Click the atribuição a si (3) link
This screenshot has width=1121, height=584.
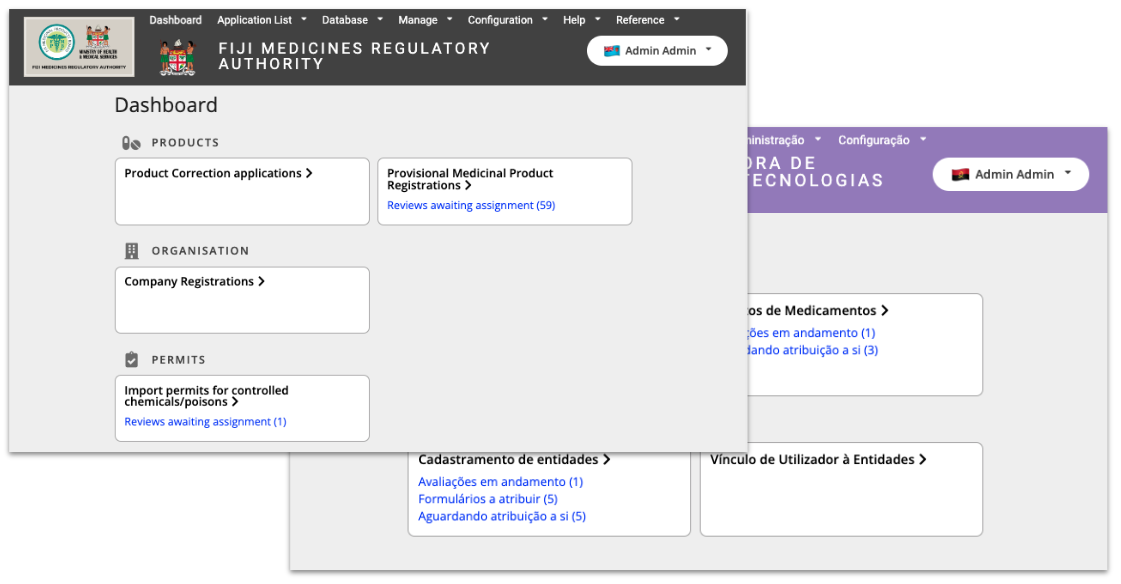tap(814, 350)
